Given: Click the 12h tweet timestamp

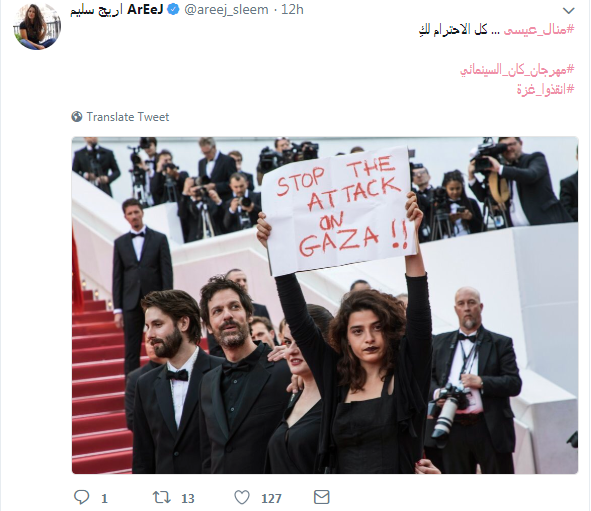Looking at the screenshot, I should [x=292, y=10].
